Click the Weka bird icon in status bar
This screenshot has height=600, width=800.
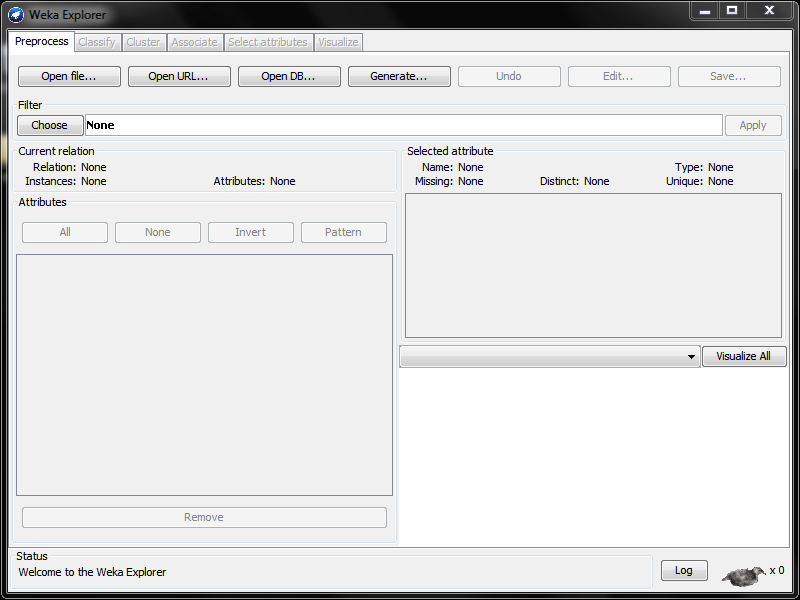744,576
